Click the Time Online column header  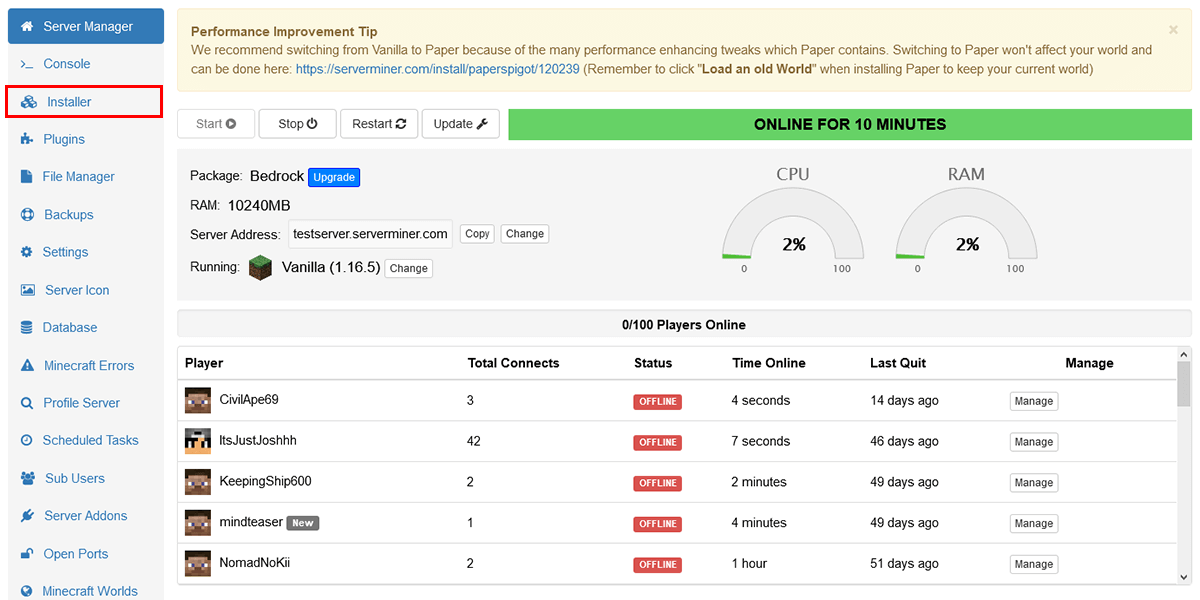tap(769, 363)
